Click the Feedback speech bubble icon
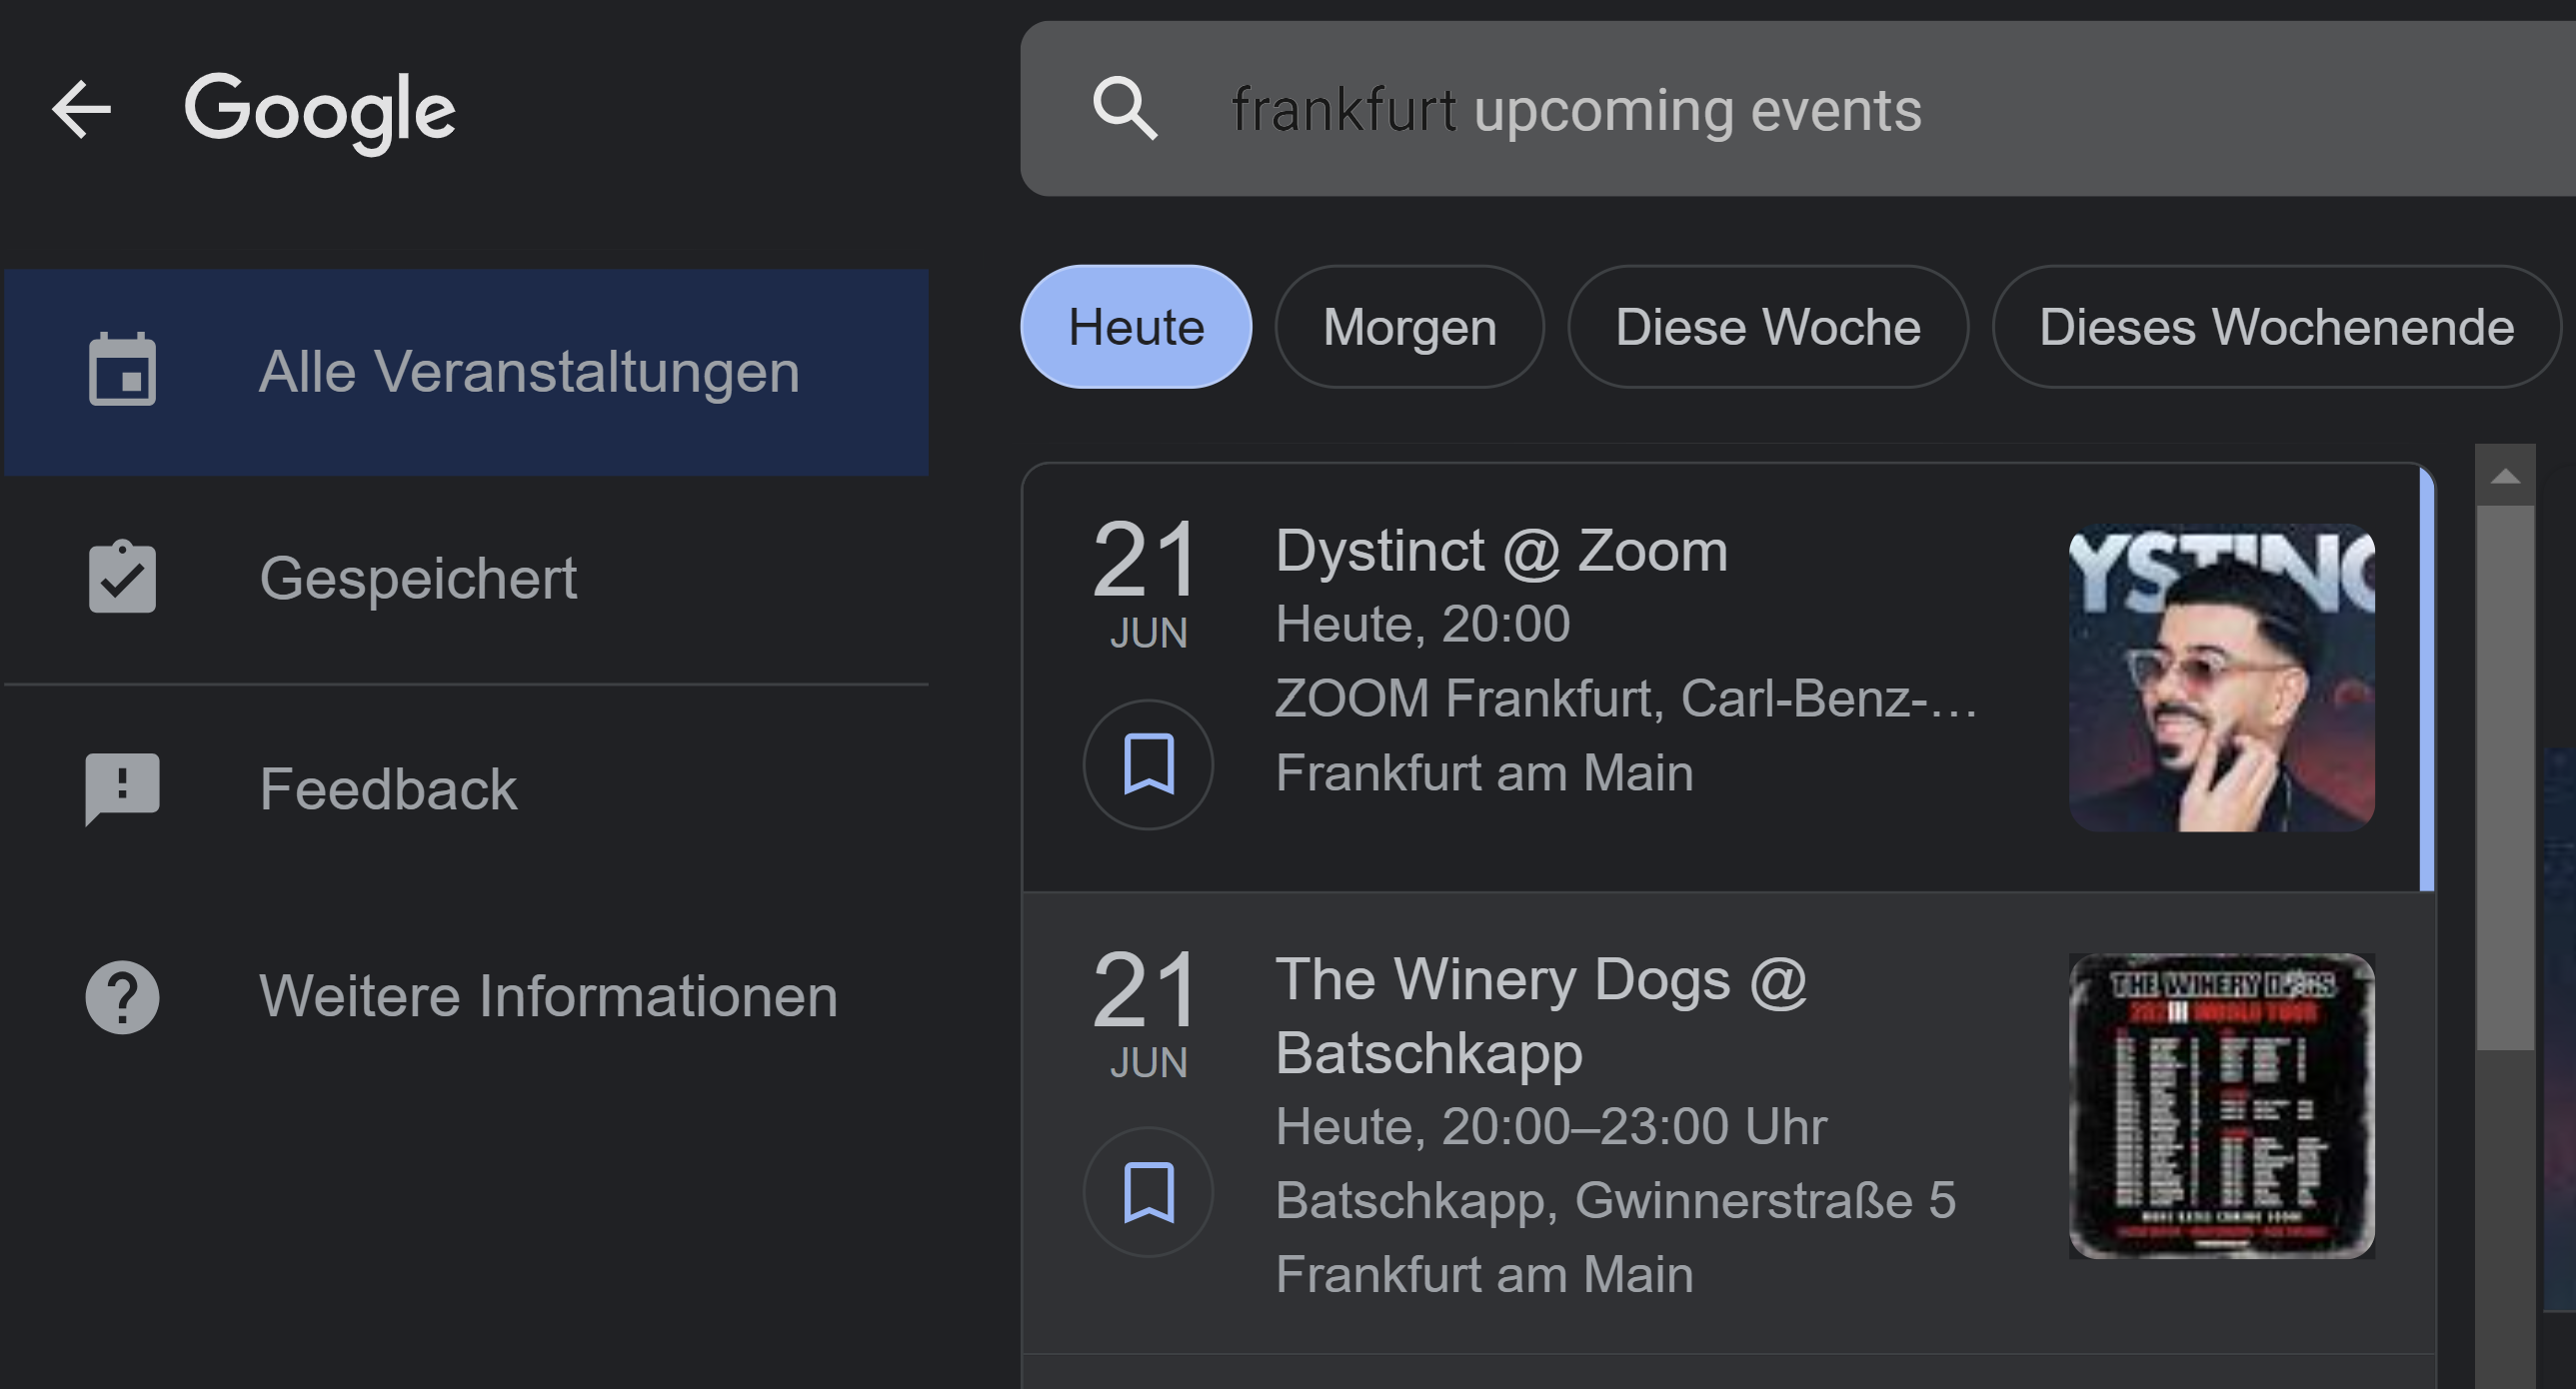The image size is (2576, 1389). (x=122, y=788)
